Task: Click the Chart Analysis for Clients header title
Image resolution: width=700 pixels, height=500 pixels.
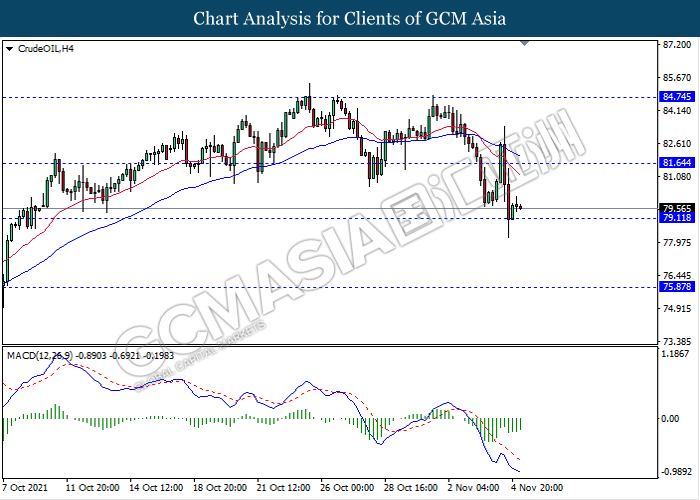Action: (x=350, y=19)
